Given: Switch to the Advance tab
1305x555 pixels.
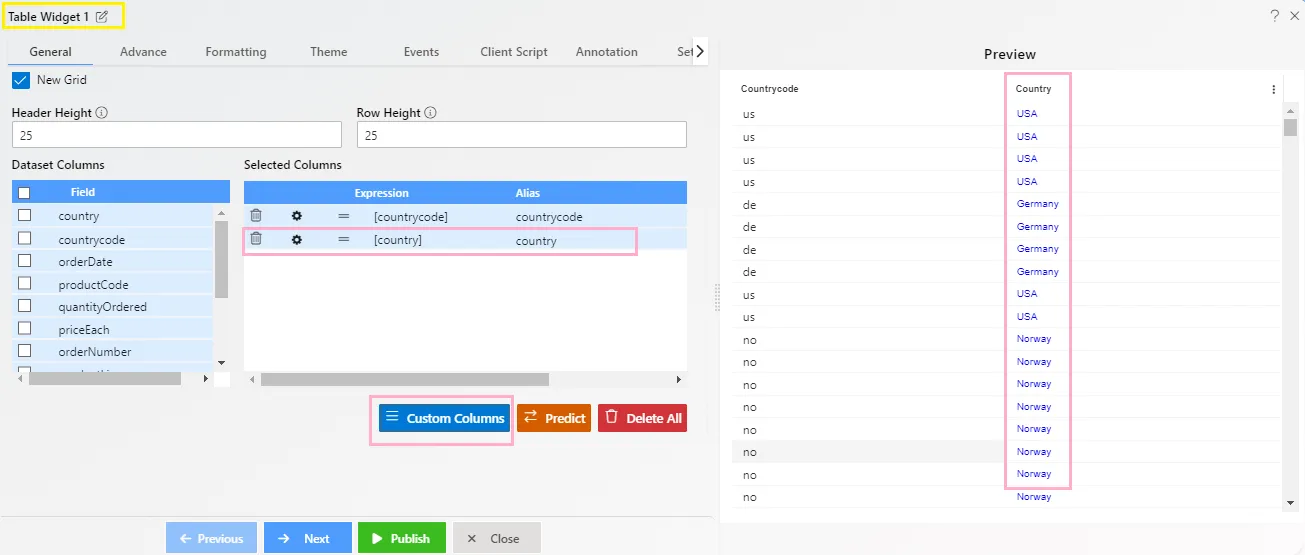Looking at the screenshot, I should point(143,52).
